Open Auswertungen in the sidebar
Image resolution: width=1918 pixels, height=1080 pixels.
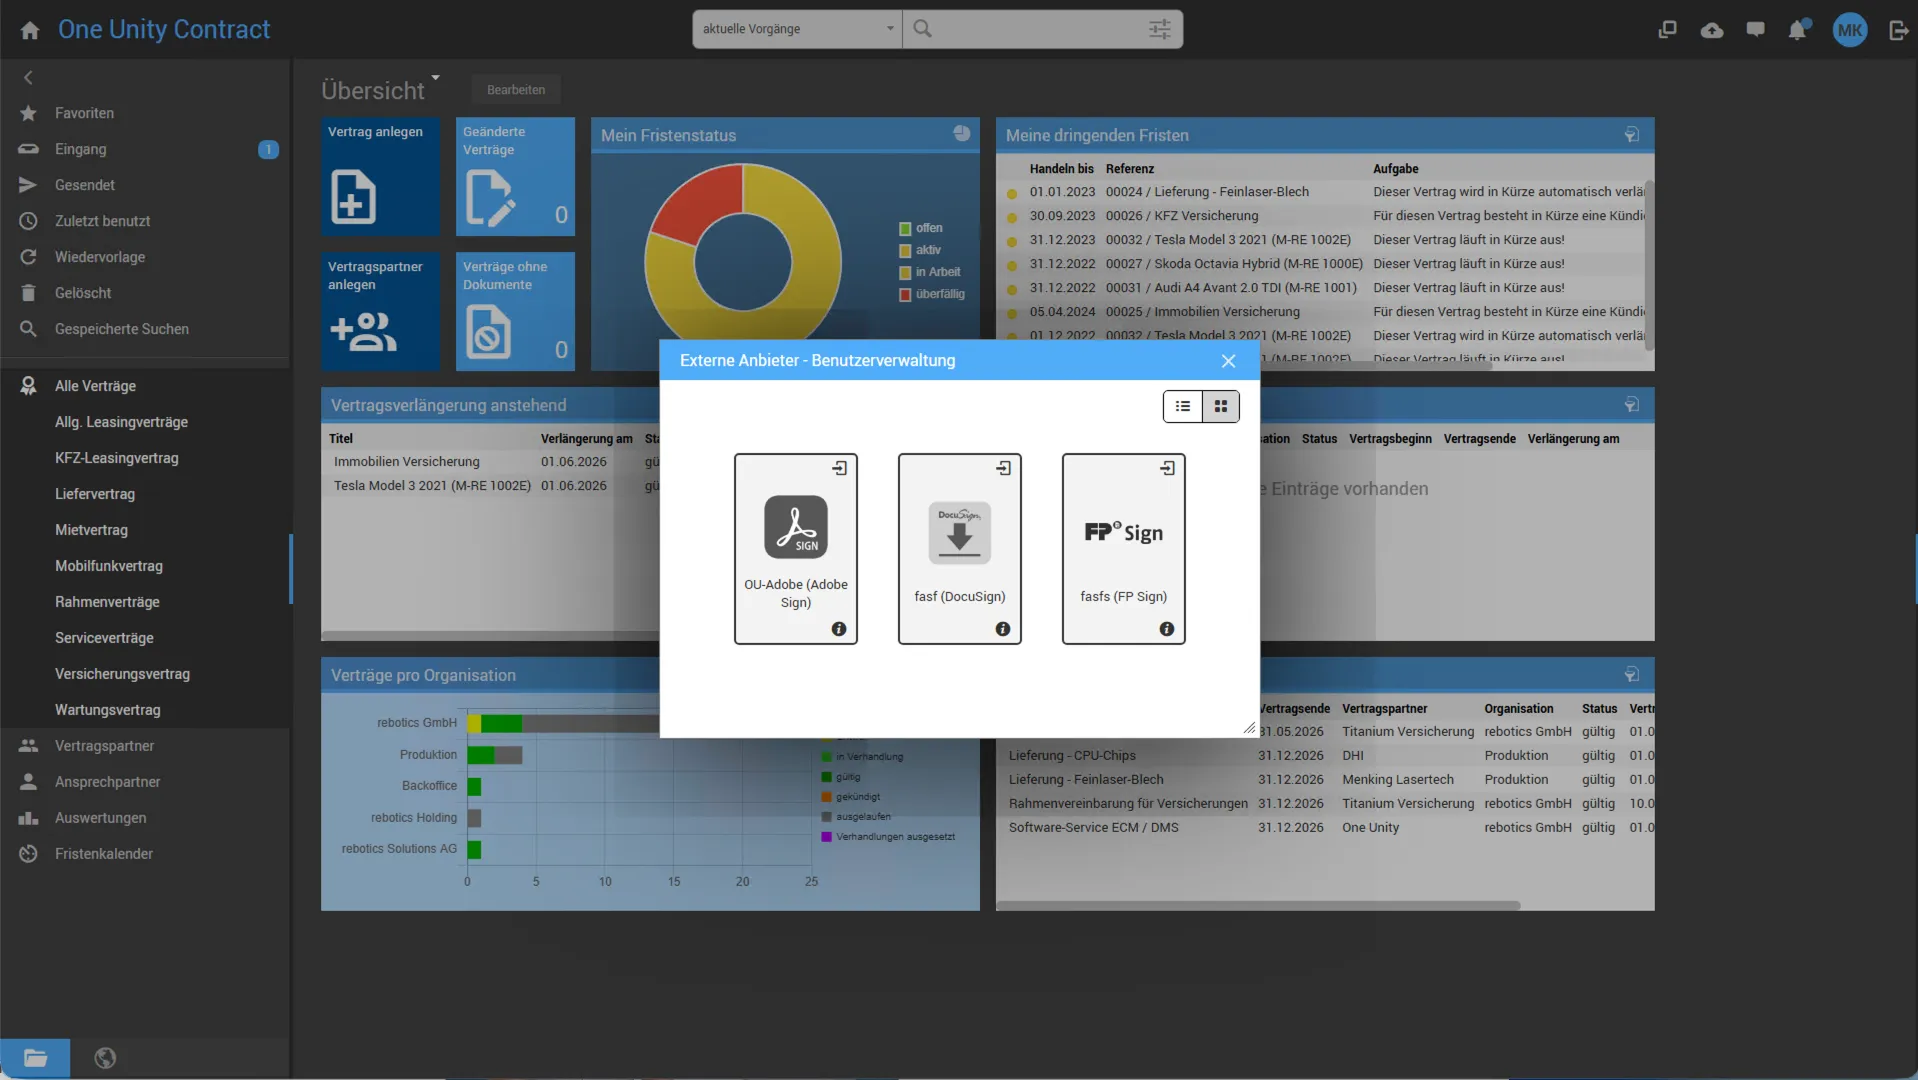pyautogui.click(x=145, y=818)
